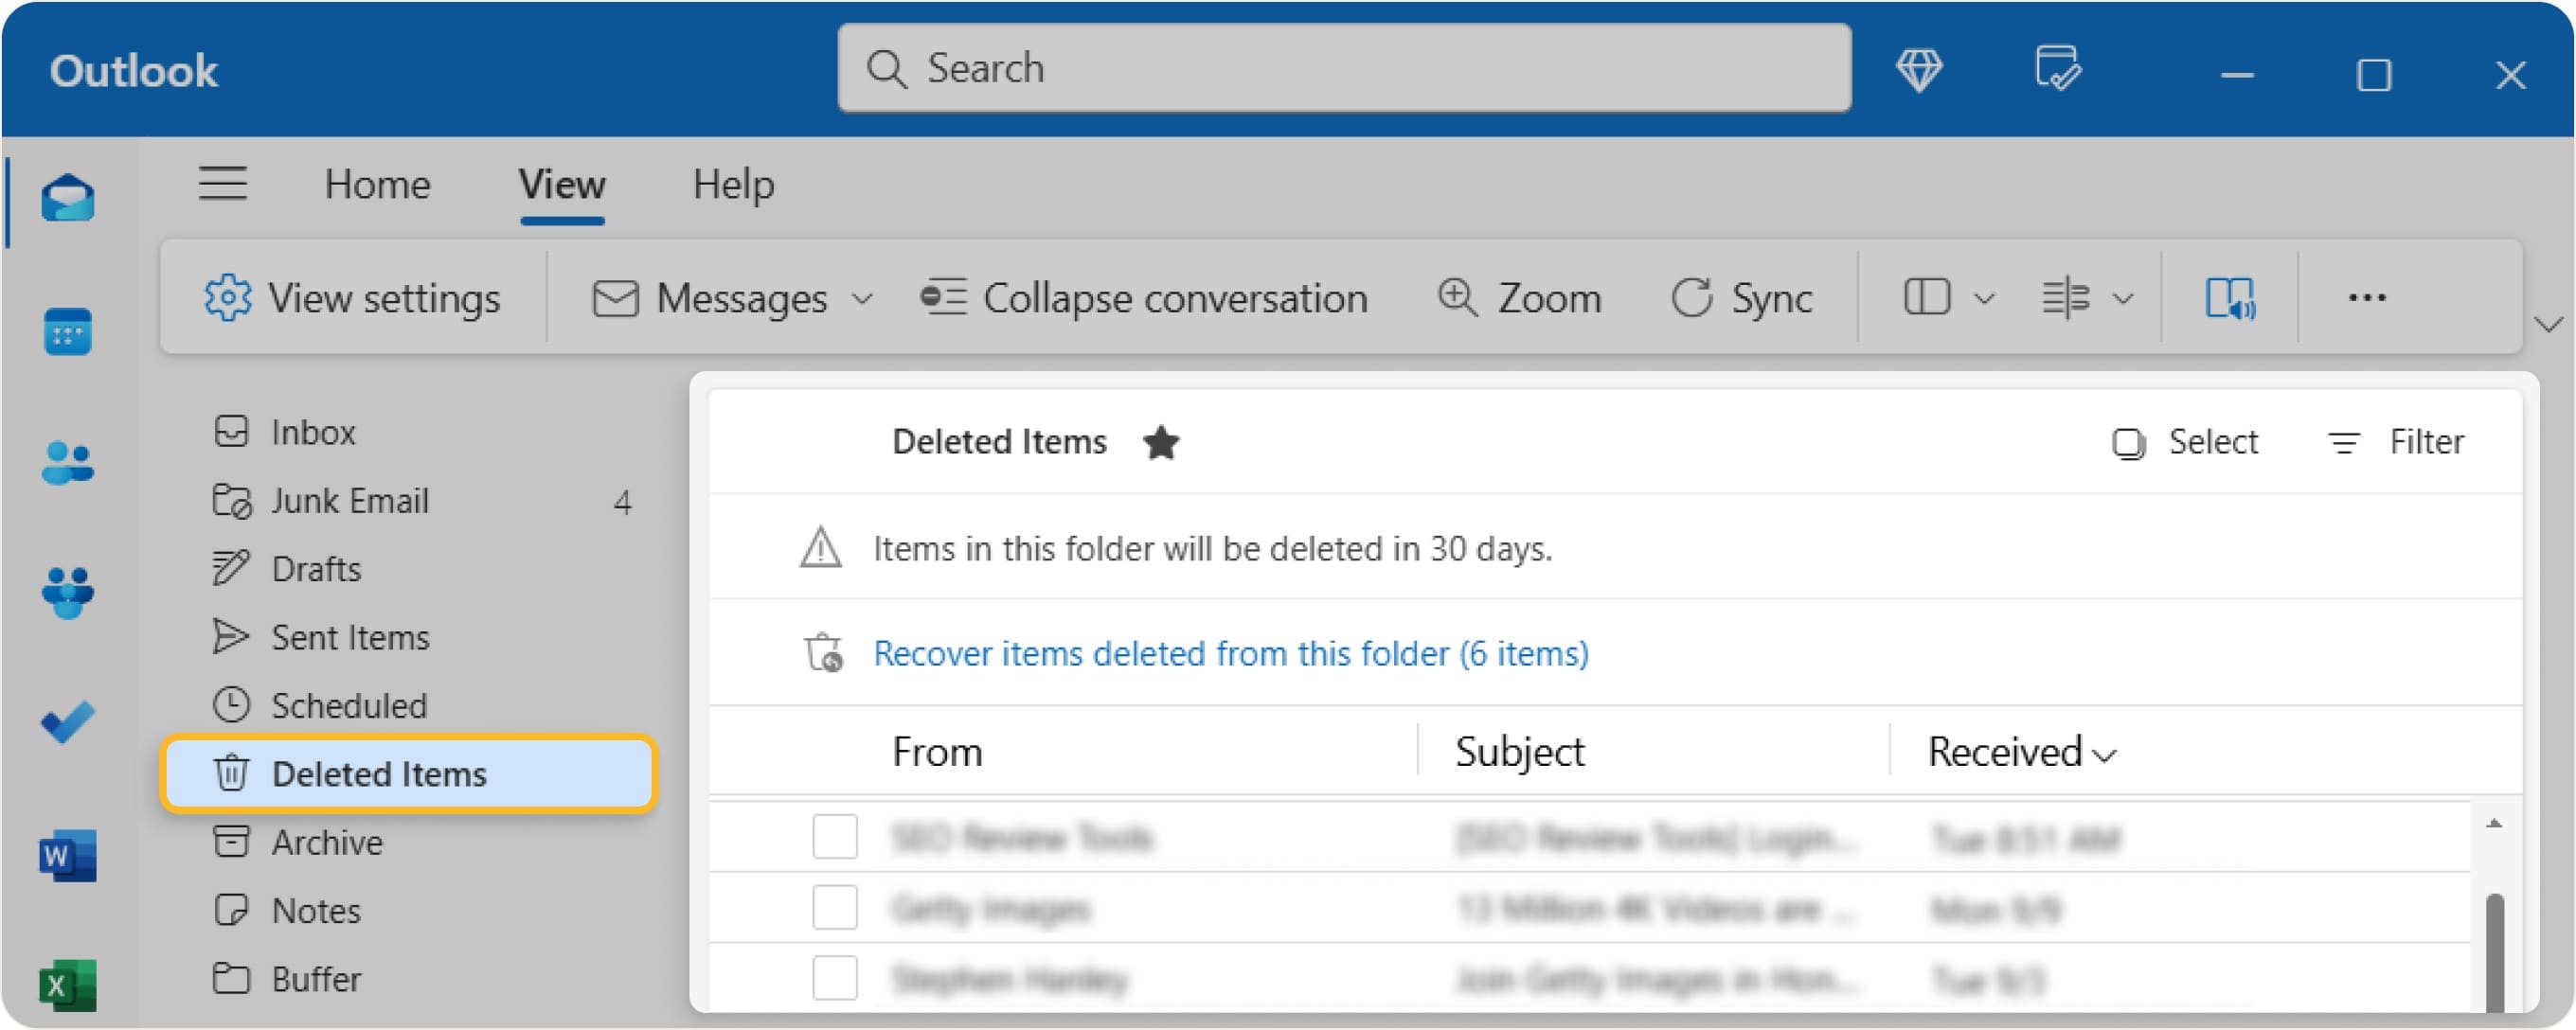
Task: Switch to the Home tab
Action: pos(377,185)
